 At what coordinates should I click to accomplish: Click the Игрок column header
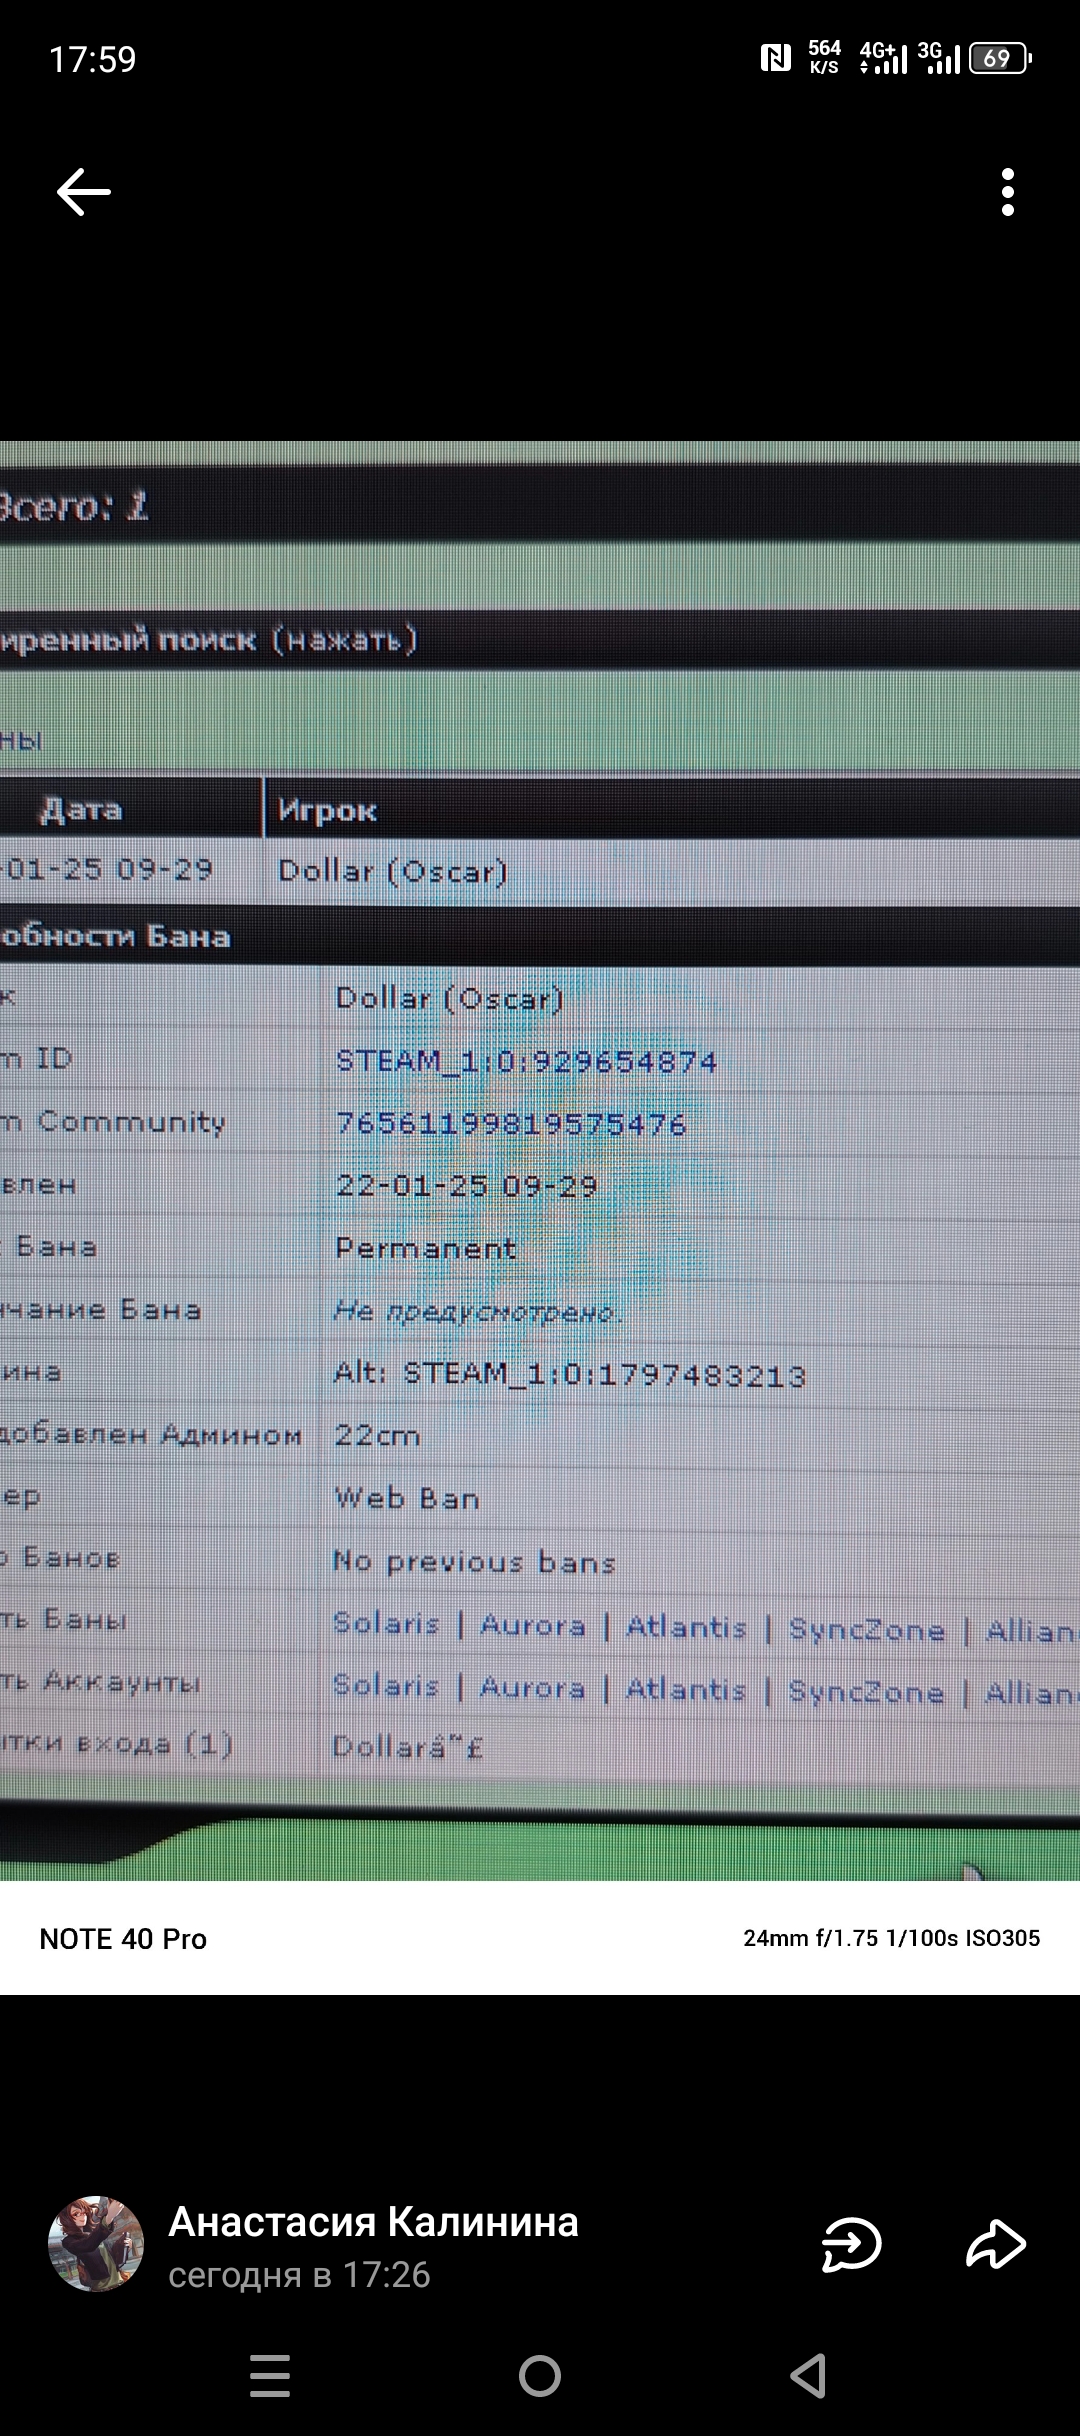tap(327, 811)
